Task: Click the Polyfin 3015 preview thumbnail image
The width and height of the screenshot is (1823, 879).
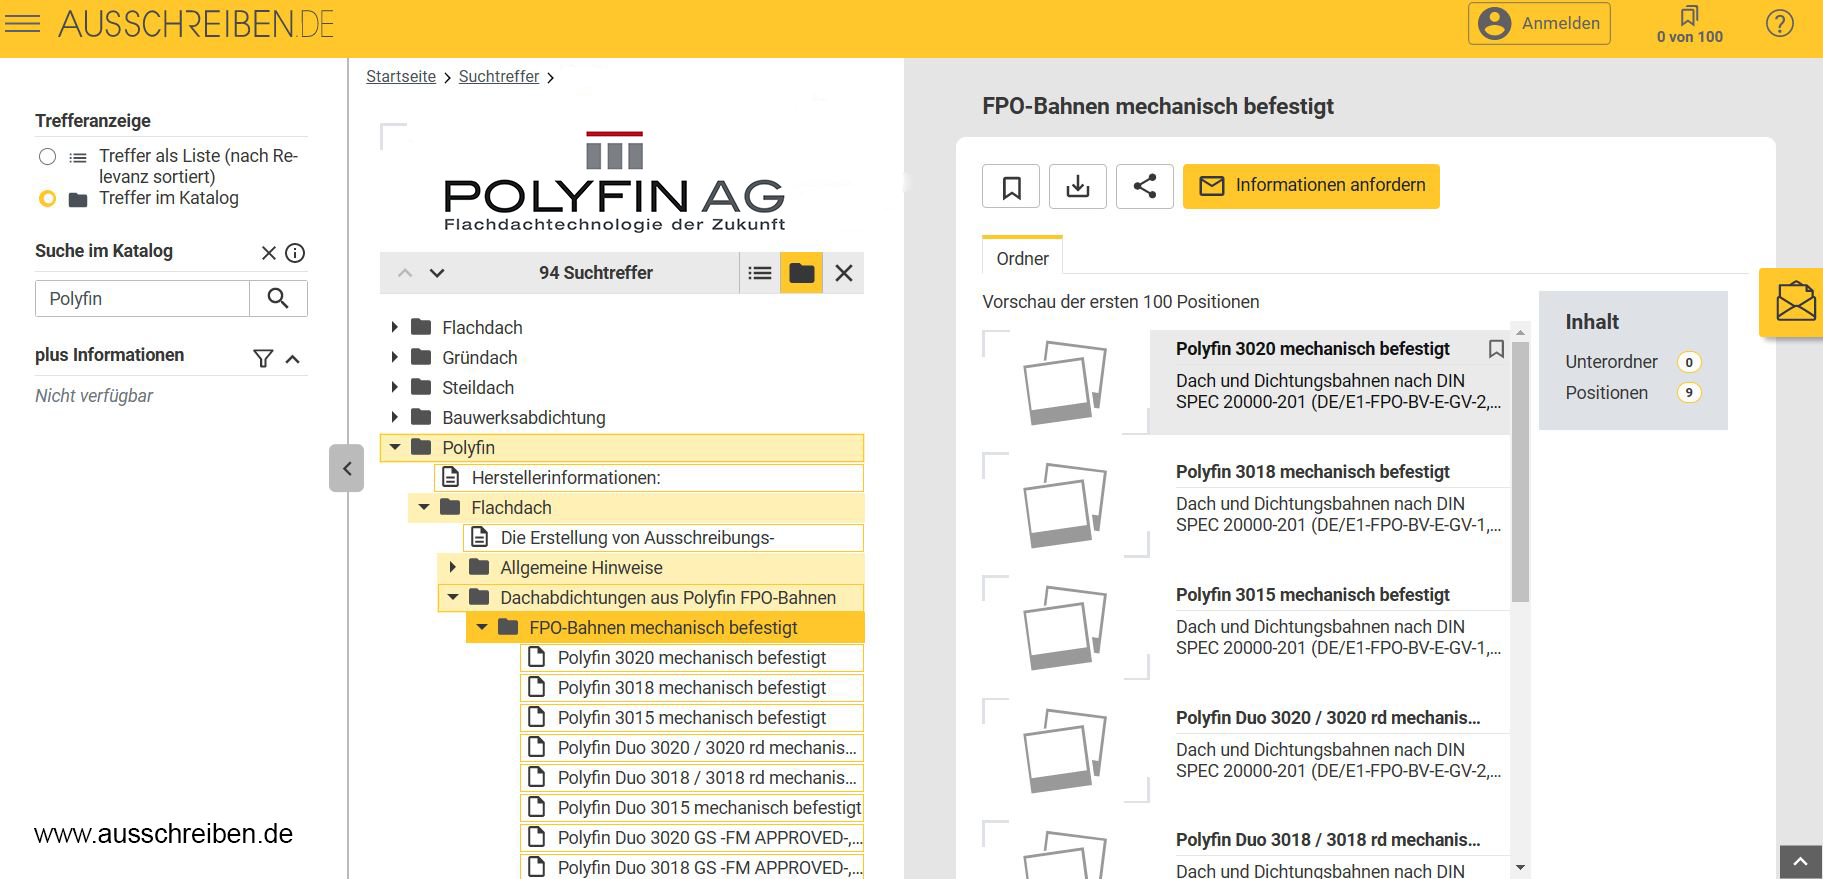Action: [1065, 628]
